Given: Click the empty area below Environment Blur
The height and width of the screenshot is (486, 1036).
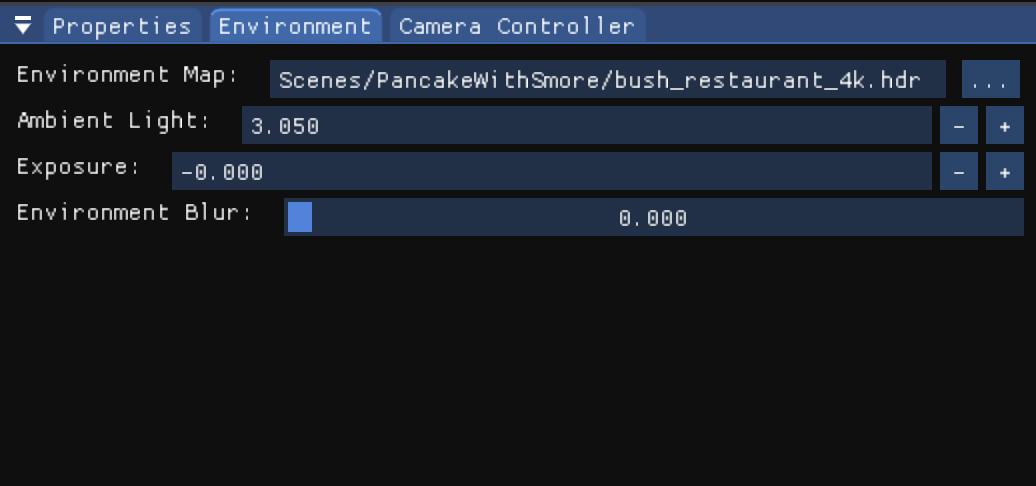Looking at the screenshot, I should point(518,360).
